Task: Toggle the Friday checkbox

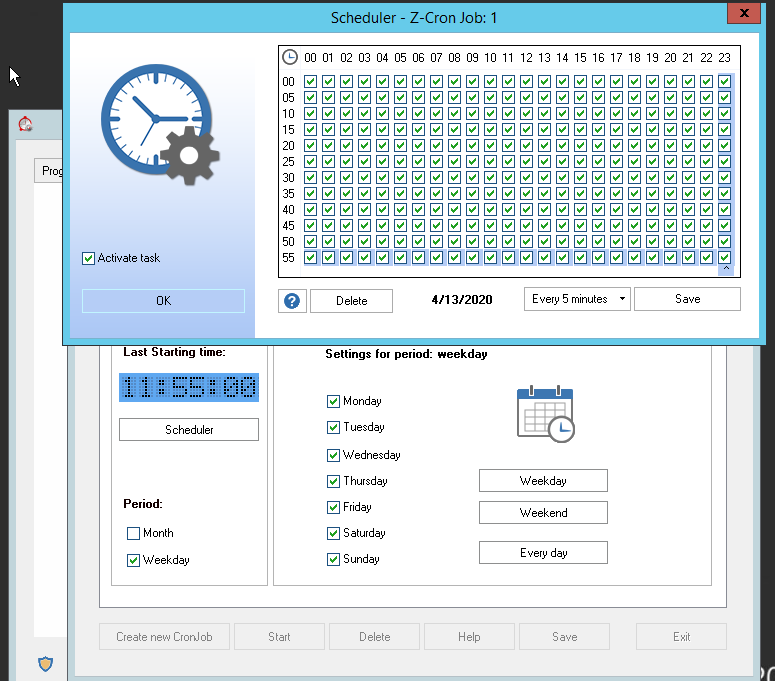Action: [x=333, y=508]
